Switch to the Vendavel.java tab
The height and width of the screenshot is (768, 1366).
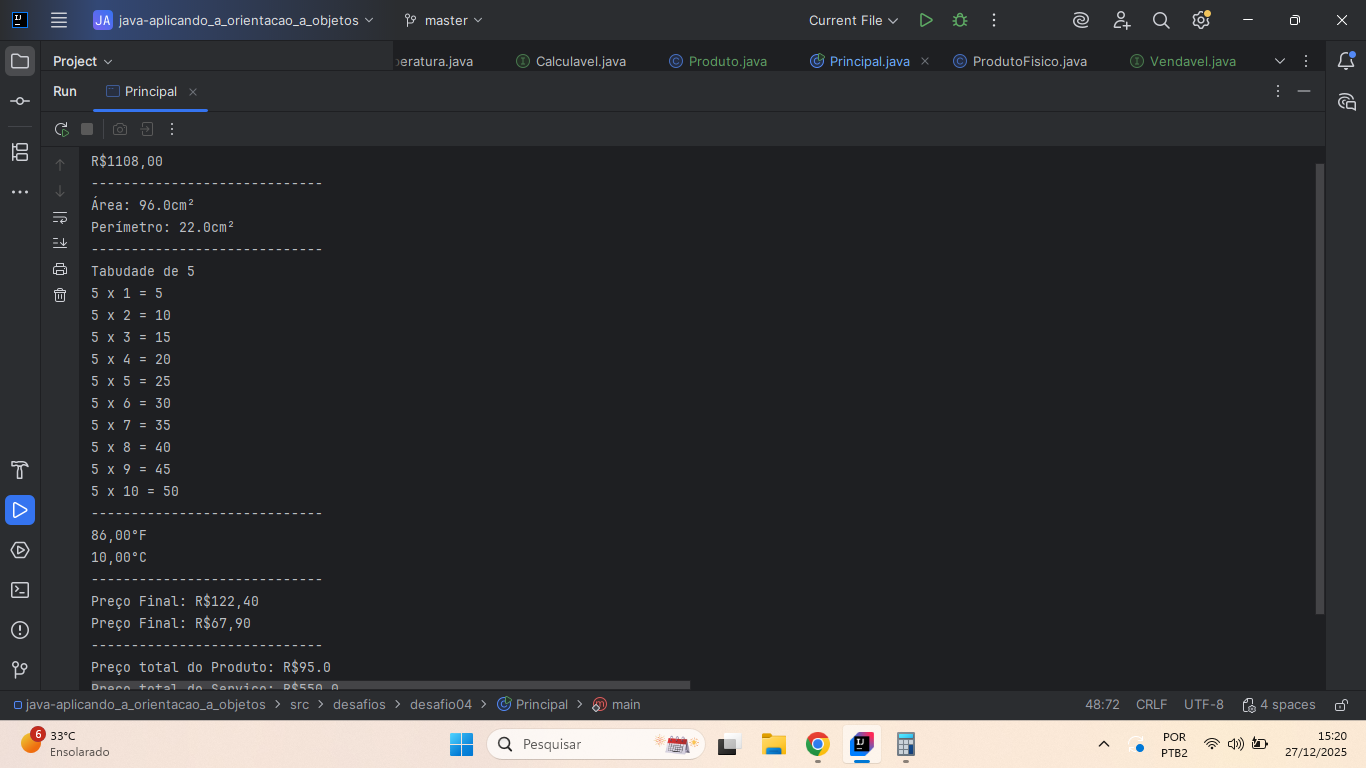pyautogui.click(x=1183, y=61)
